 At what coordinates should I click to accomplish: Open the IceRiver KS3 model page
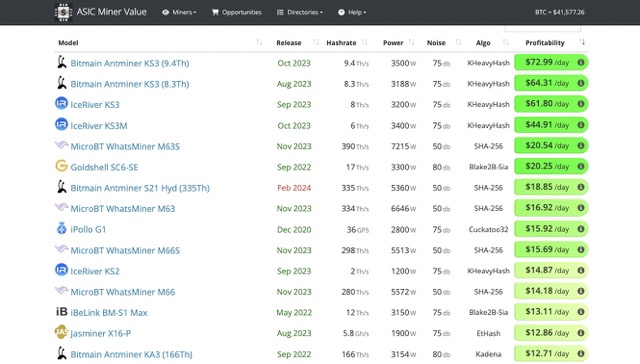(95, 105)
